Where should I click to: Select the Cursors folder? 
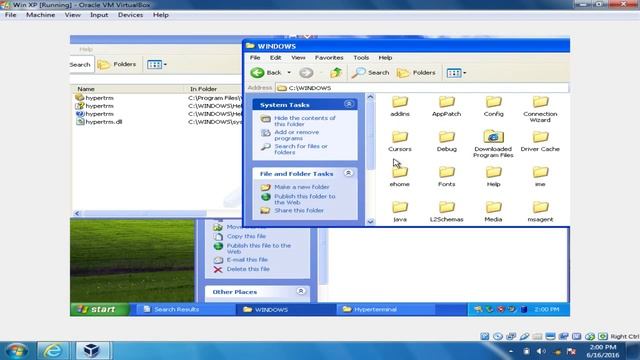[400, 141]
